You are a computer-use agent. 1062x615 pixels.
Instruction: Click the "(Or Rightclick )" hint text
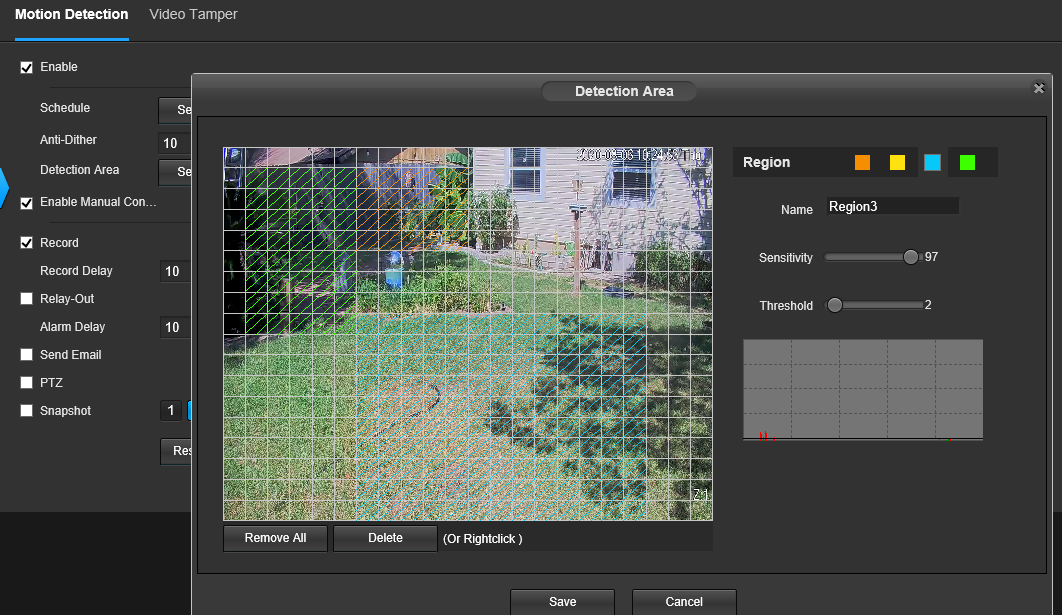[x=483, y=539]
